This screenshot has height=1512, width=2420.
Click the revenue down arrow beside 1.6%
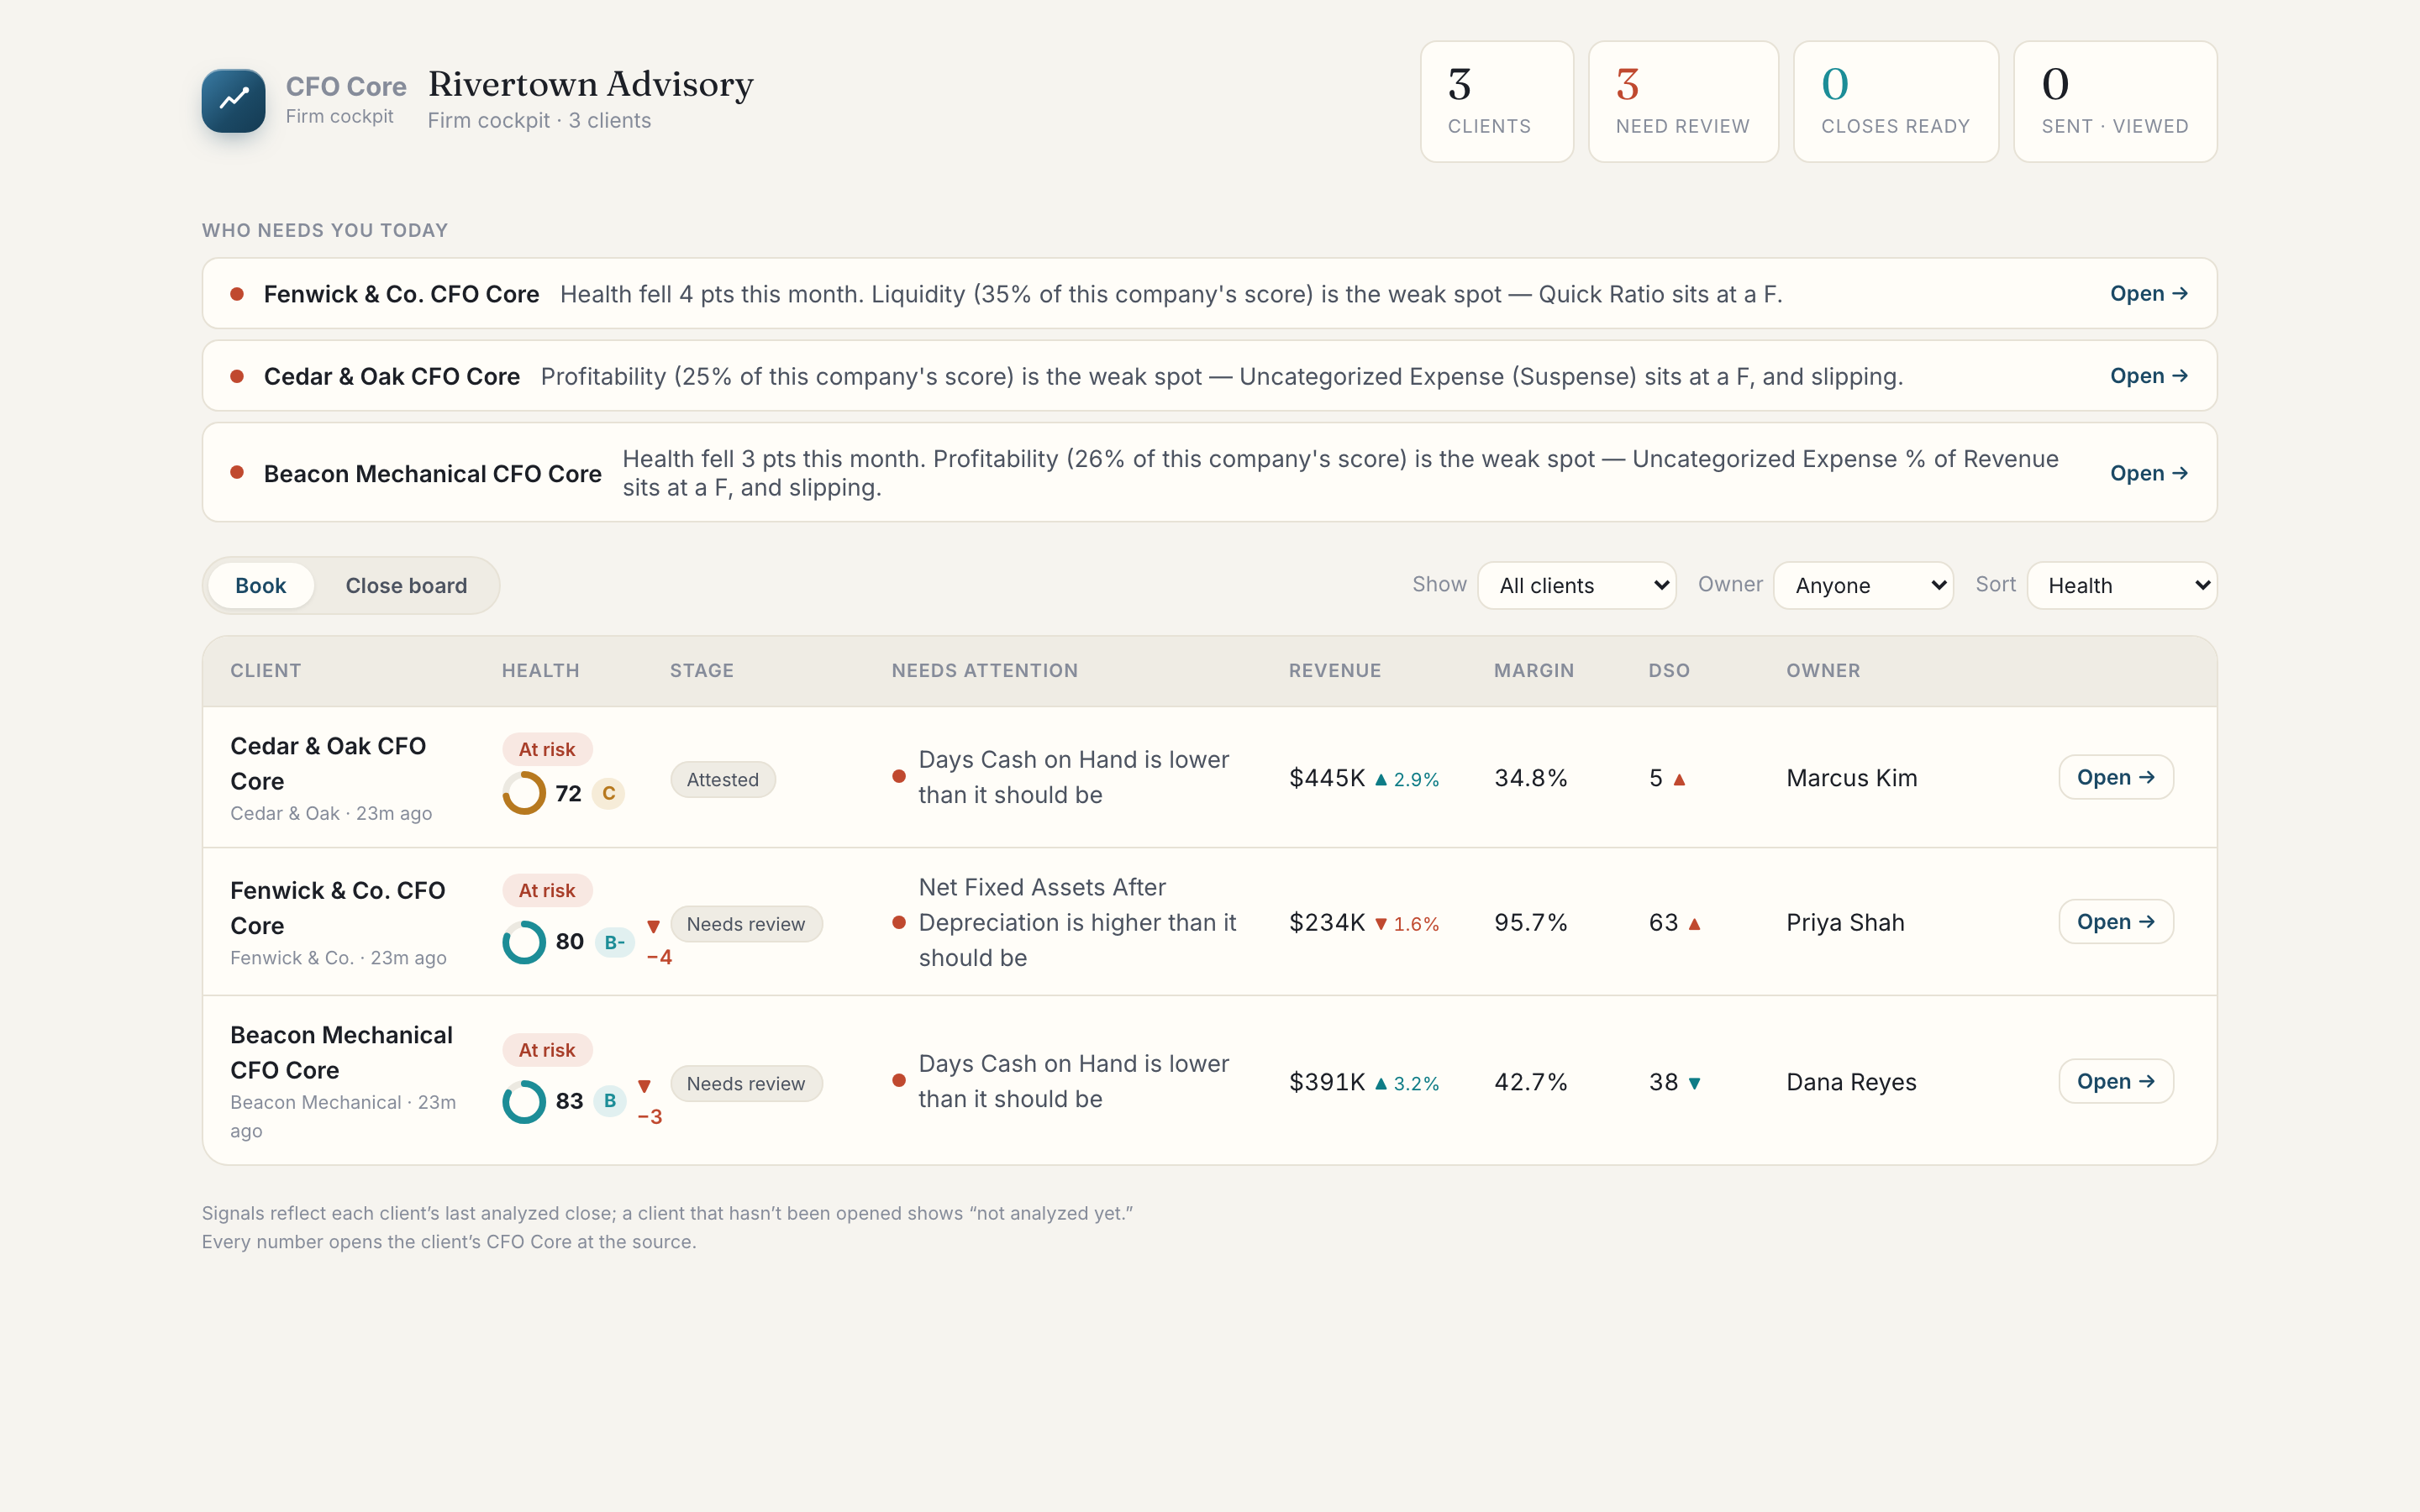coord(1381,924)
